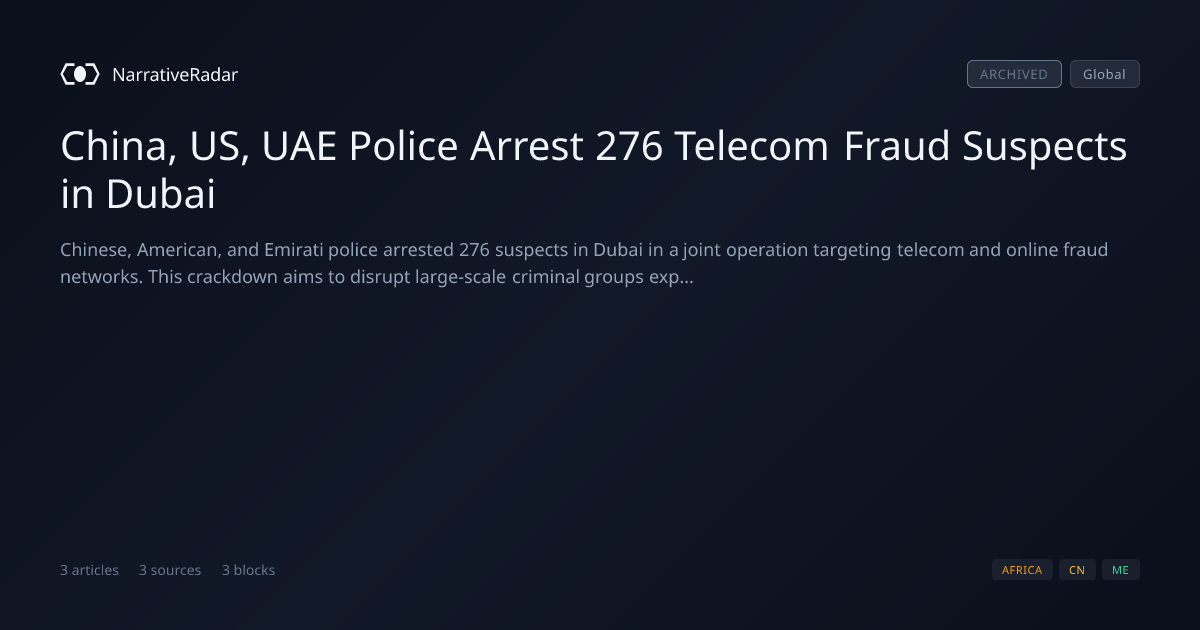Screen dimensions: 1200x630
Task: Open the NarrativeRadar brand name link
Action: point(175,74)
